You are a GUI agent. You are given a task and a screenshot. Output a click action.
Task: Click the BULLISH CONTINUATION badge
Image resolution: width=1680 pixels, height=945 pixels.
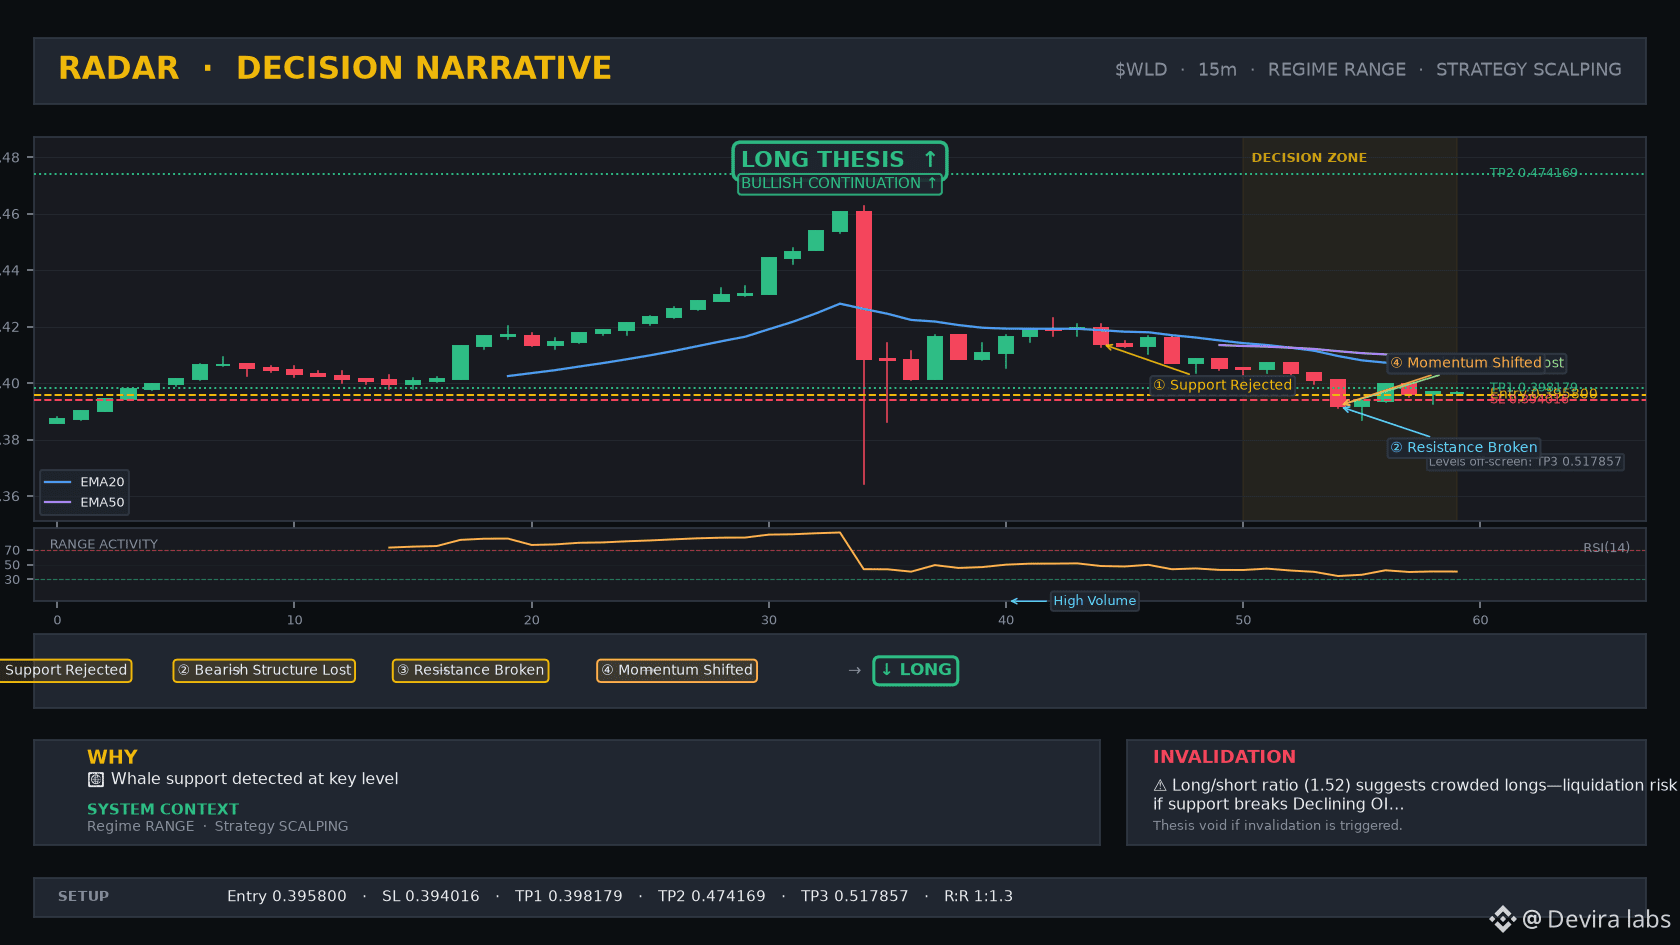[x=839, y=183]
